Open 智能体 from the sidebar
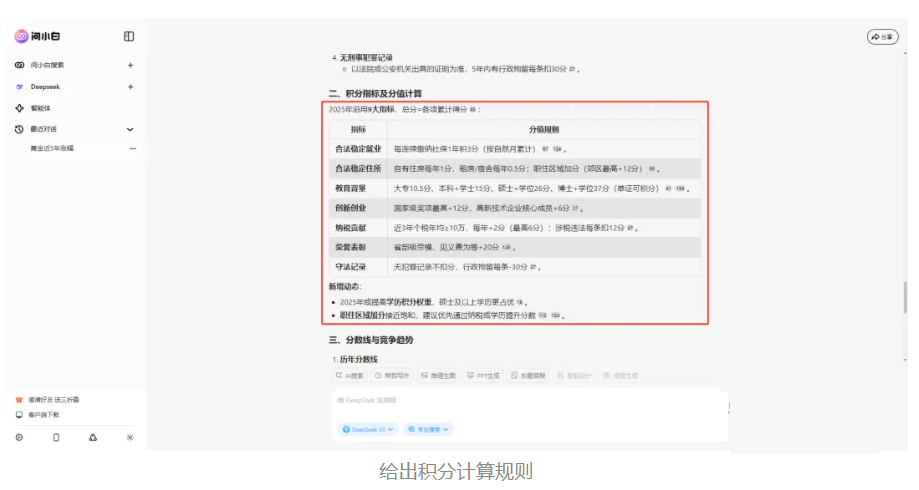The height and width of the screenshot is (490, 919). (40, 108)
